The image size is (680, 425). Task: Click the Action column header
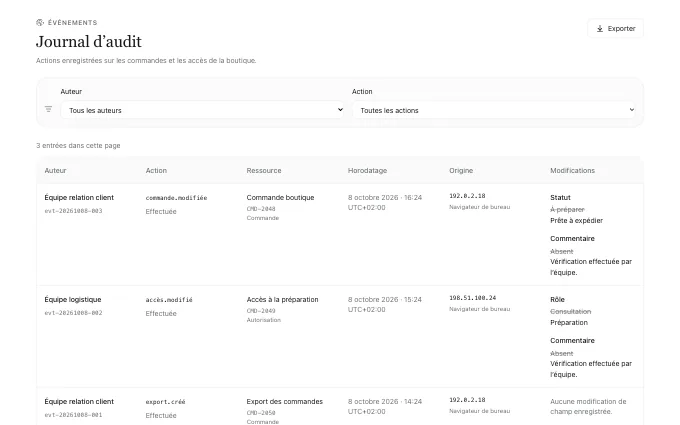(156, 170)
